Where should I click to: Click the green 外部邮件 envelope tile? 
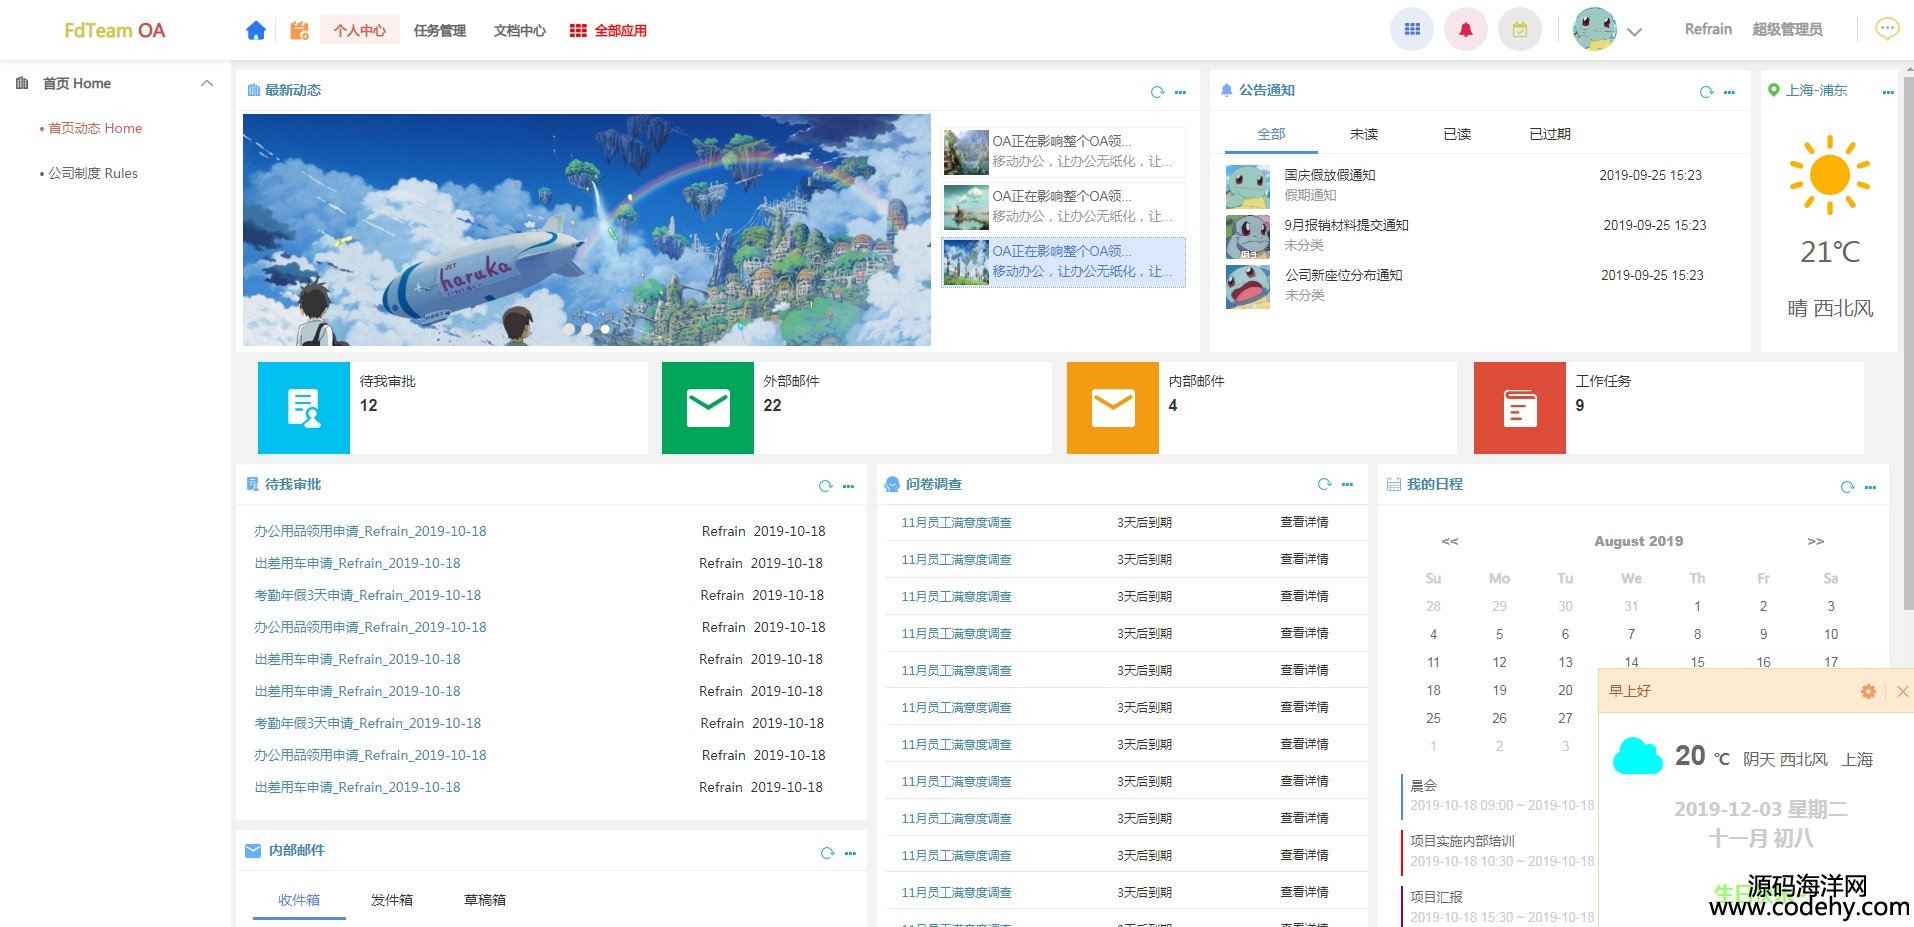pyautogui.click(x=708, y=408)
